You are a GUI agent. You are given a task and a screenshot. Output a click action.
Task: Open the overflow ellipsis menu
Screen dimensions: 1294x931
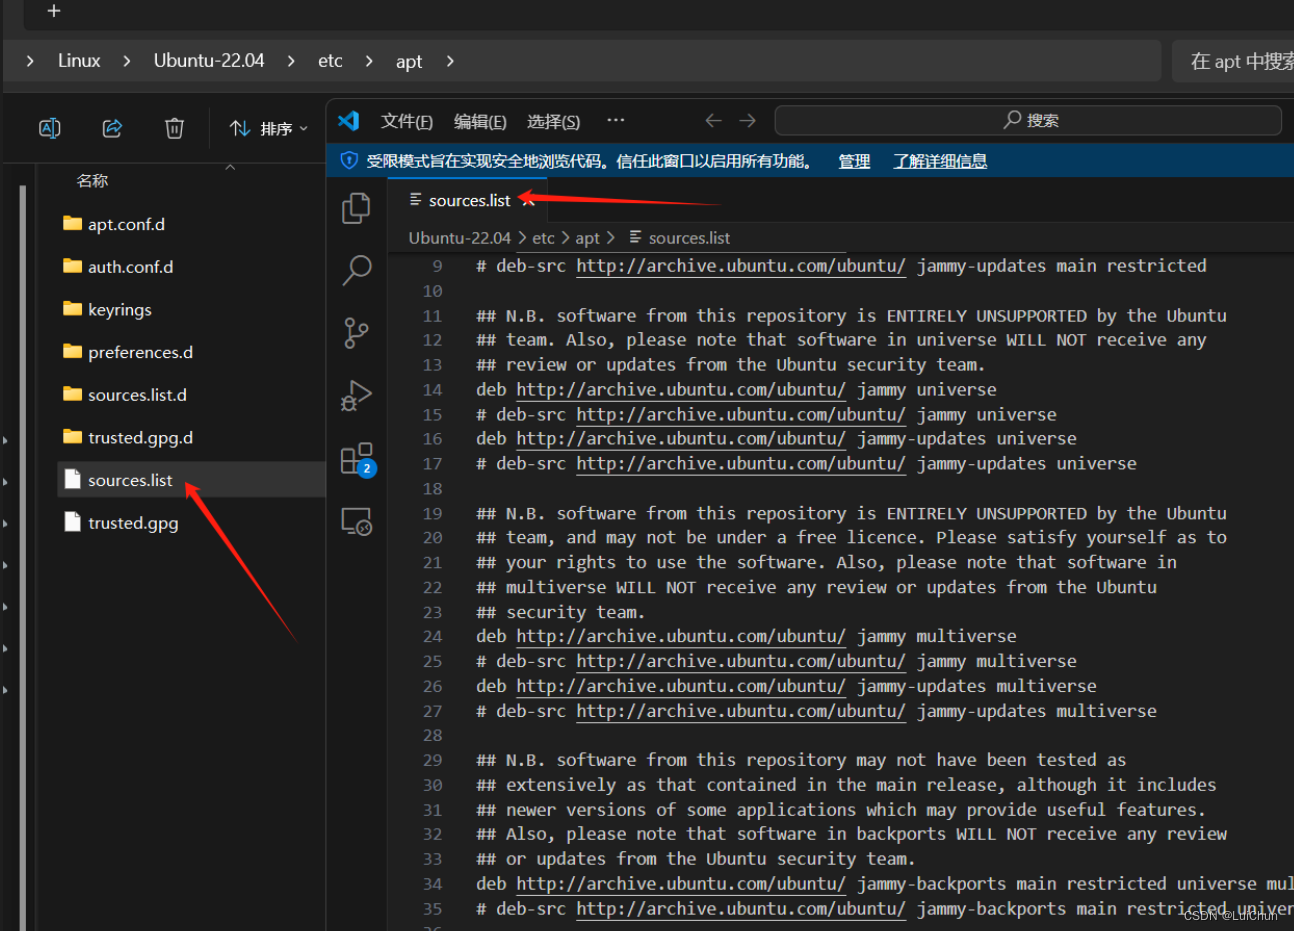point(615,120)
